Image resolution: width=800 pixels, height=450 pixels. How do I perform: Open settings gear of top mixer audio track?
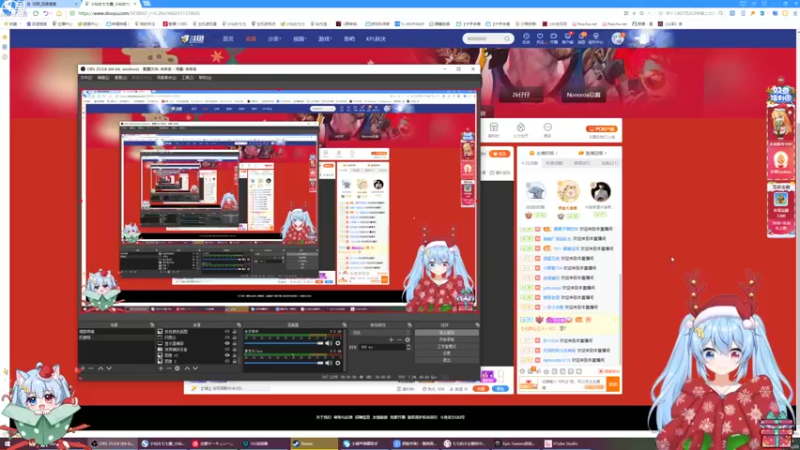pyautogui.click(x=338, y=343)
